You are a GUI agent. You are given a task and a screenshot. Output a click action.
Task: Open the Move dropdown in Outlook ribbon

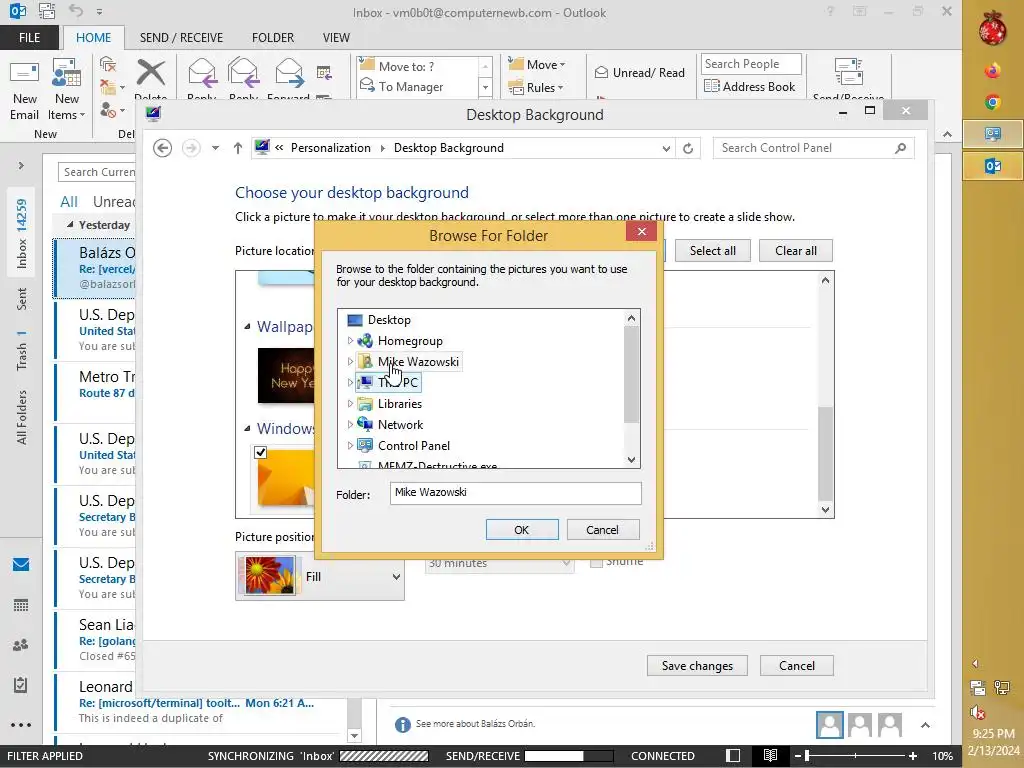pyautogui.click(x=537, y=65)
